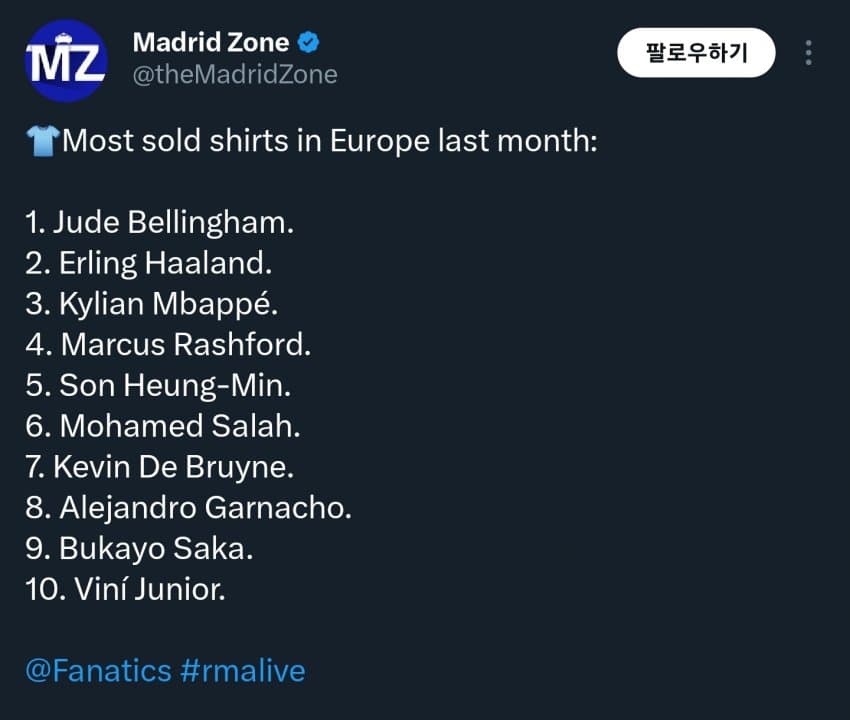Image resolution: width=850 pixels, height=720 pixels.
Task: Click the Madrid Zone display name
Action: pyautogui.click(x=211, y=43)
